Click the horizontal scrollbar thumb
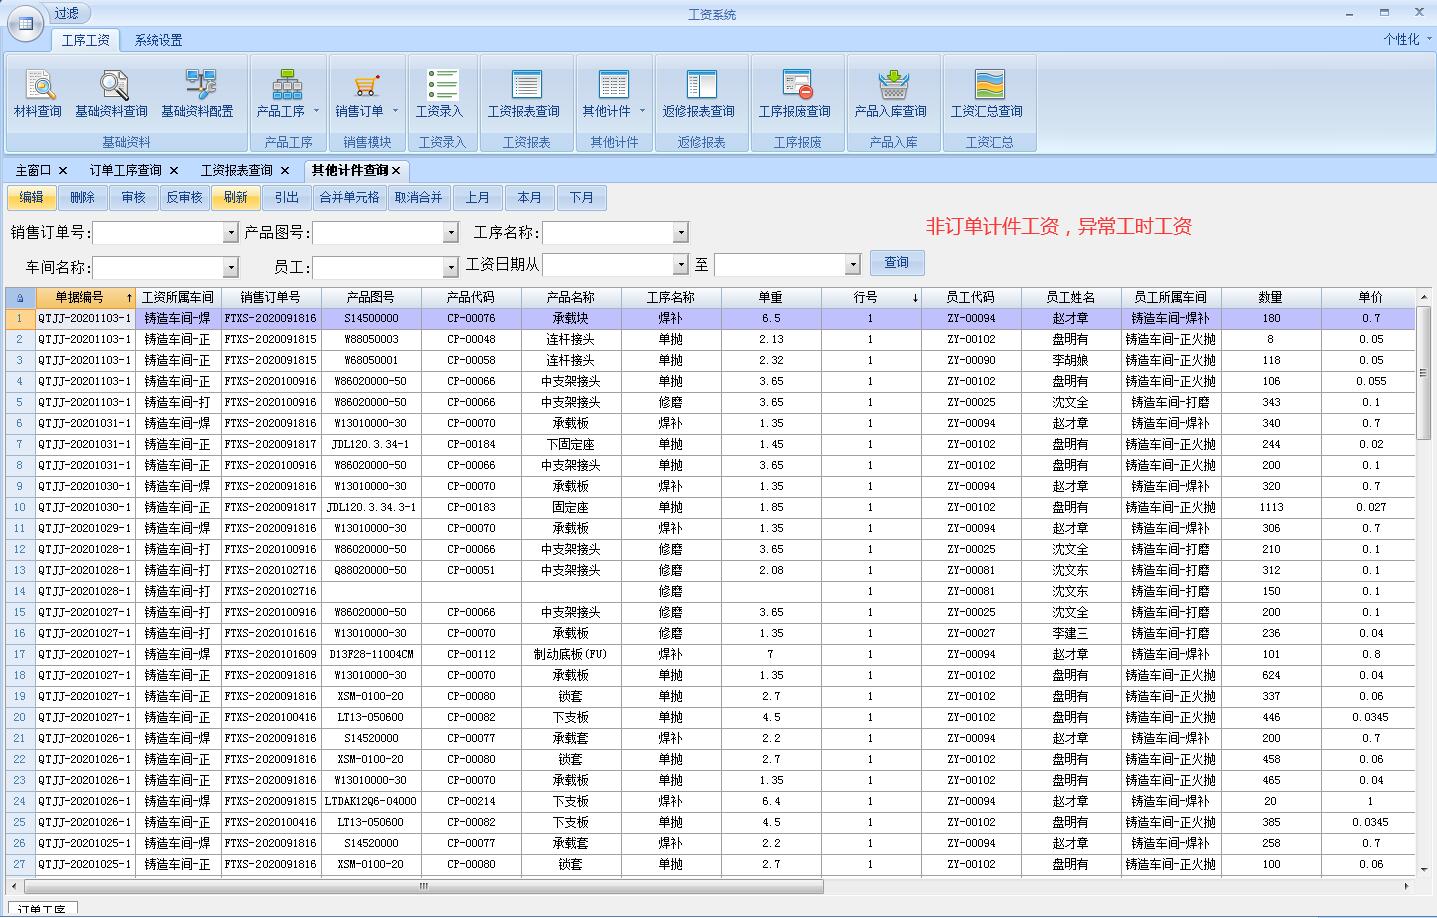The image size is (1437, 918). pos(424,887)
